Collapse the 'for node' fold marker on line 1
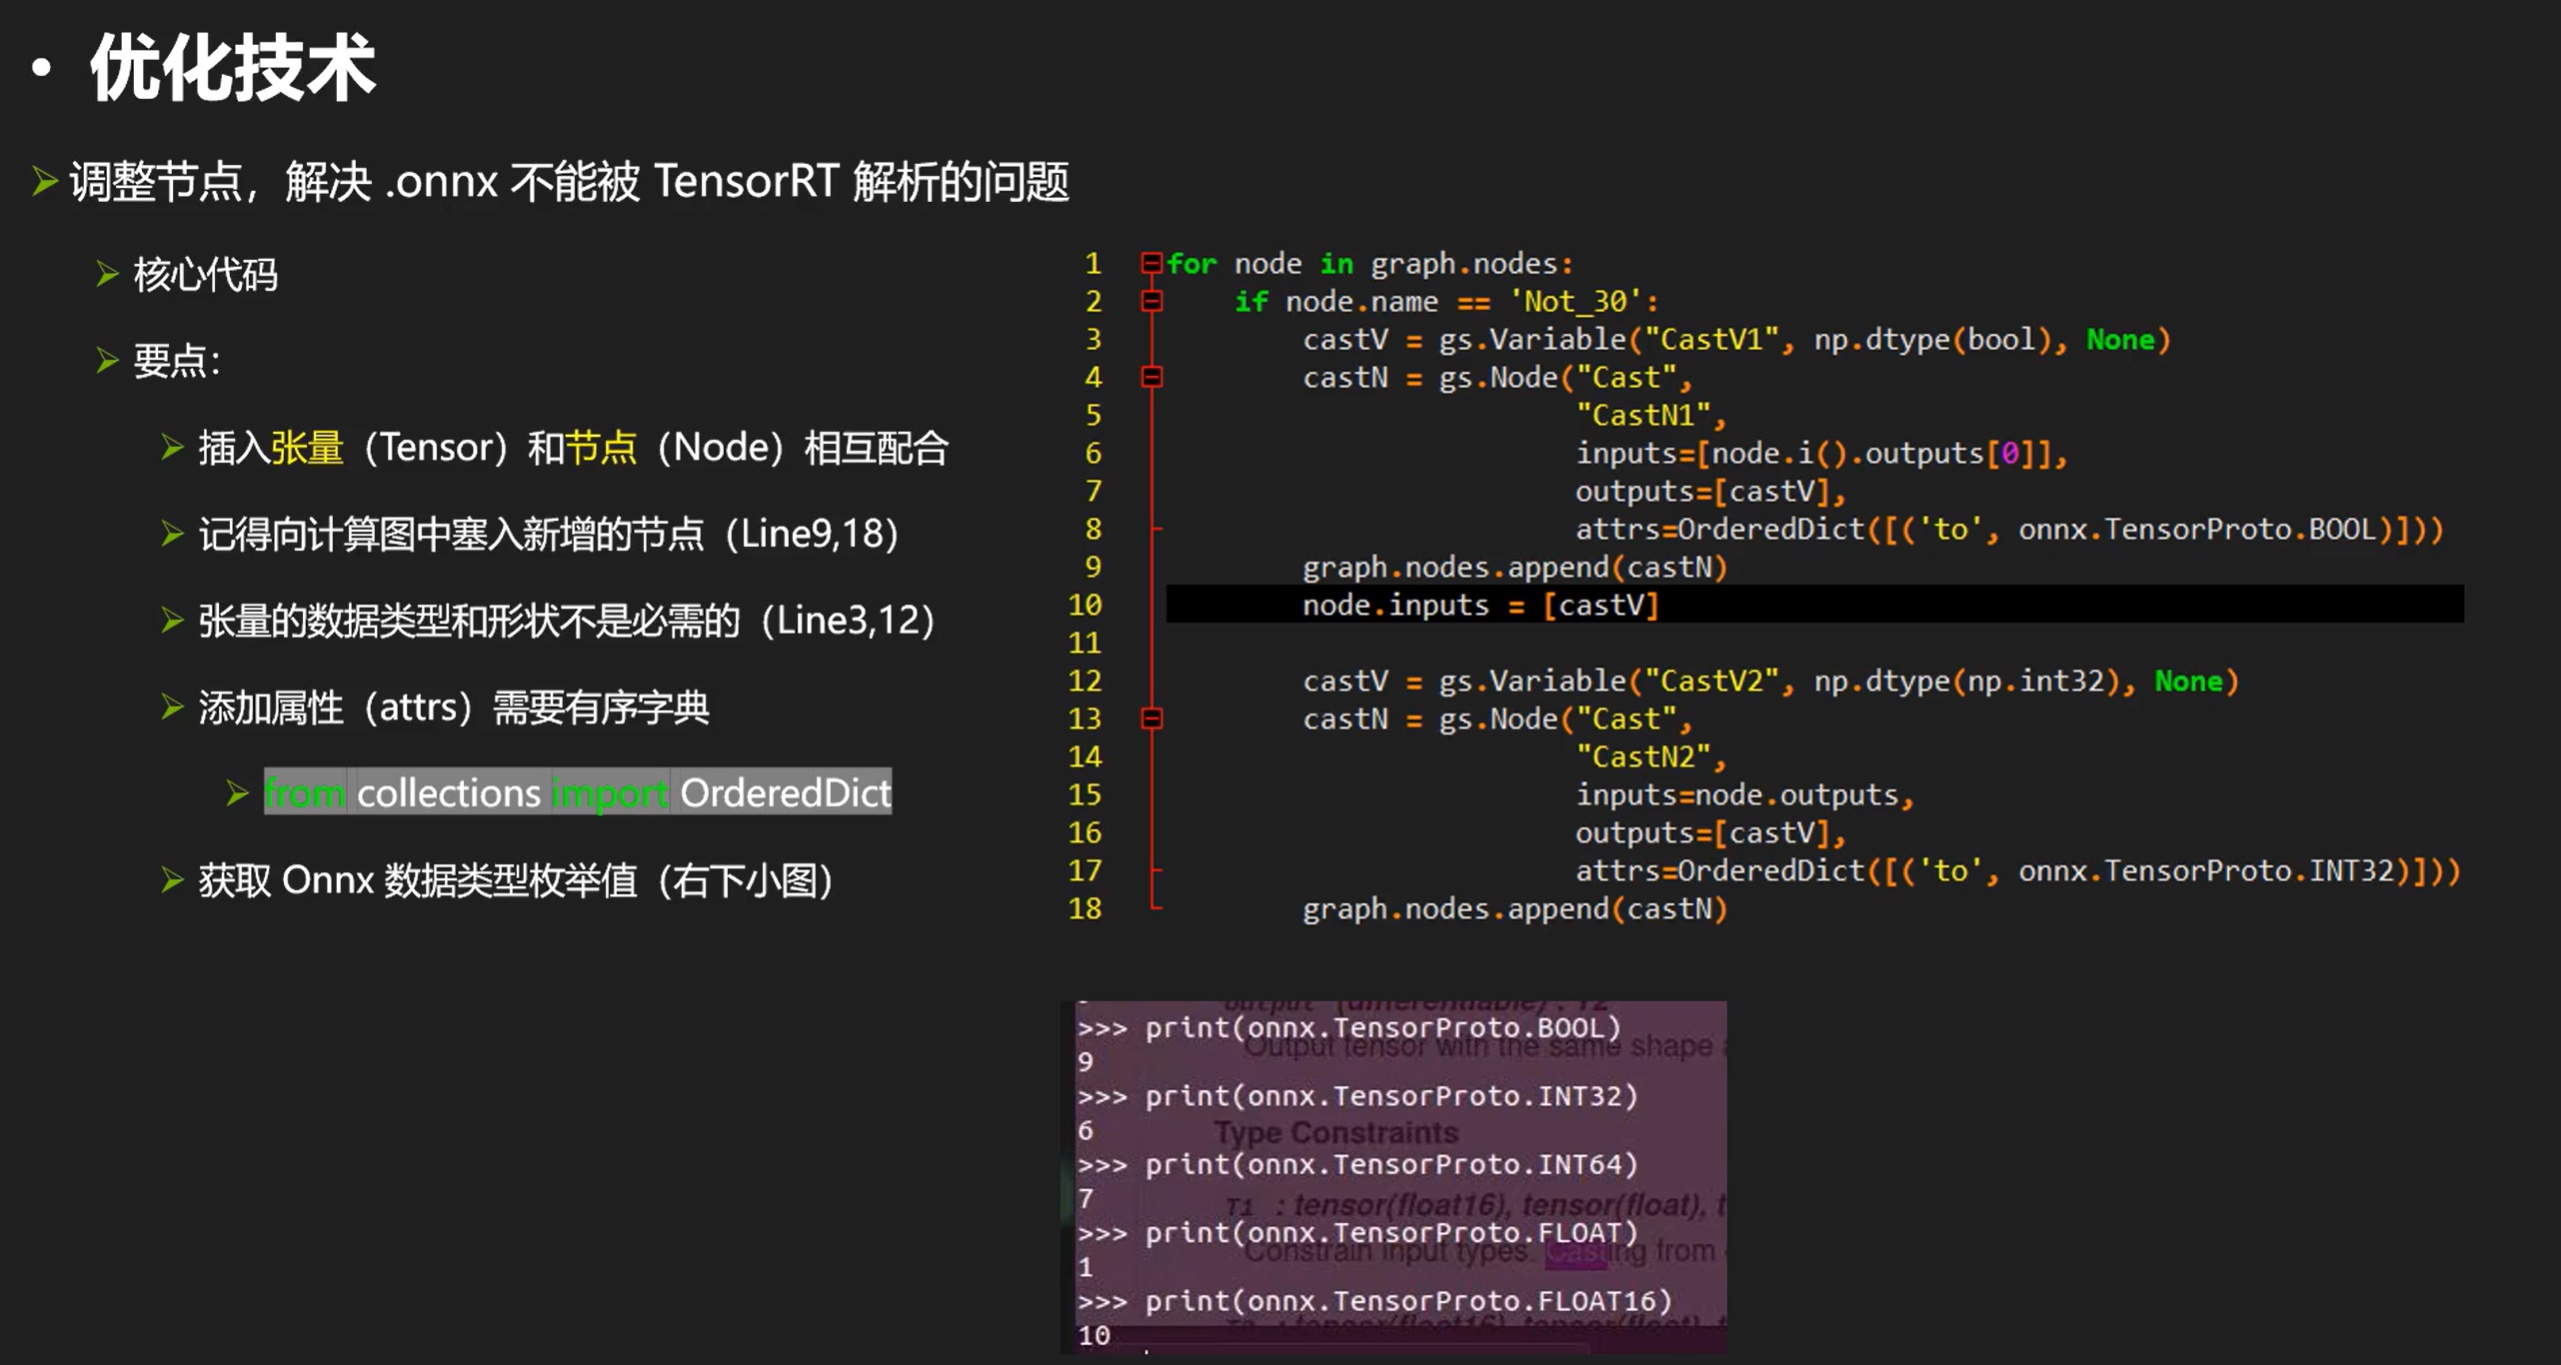The image size is (2561, 1365). click(x=1151, y=263)
